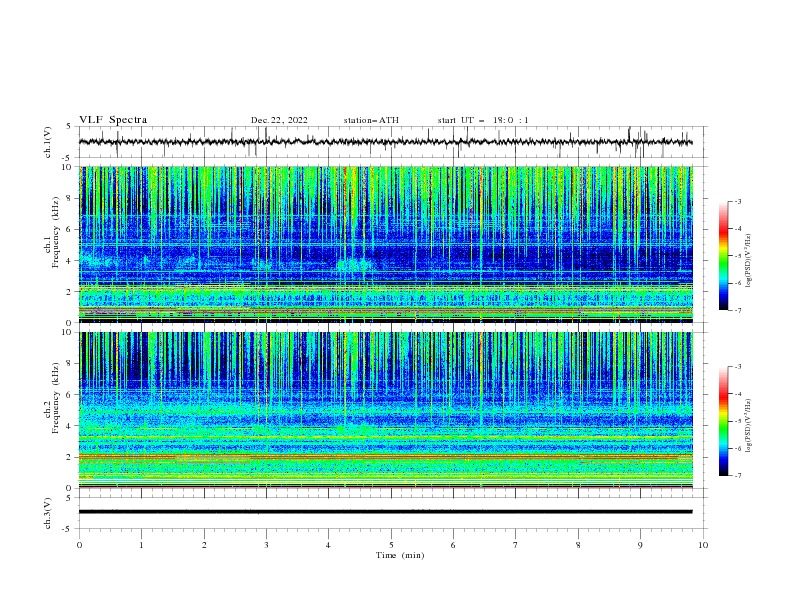
Task: Click the time axis tick label "3"
Action: click(x=266, y=545)
